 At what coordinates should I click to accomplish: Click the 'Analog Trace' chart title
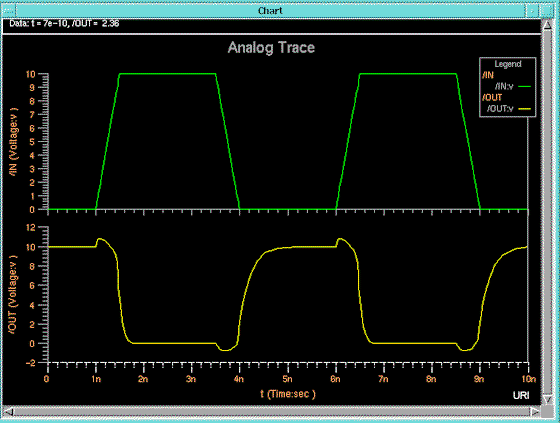[271, 48]
